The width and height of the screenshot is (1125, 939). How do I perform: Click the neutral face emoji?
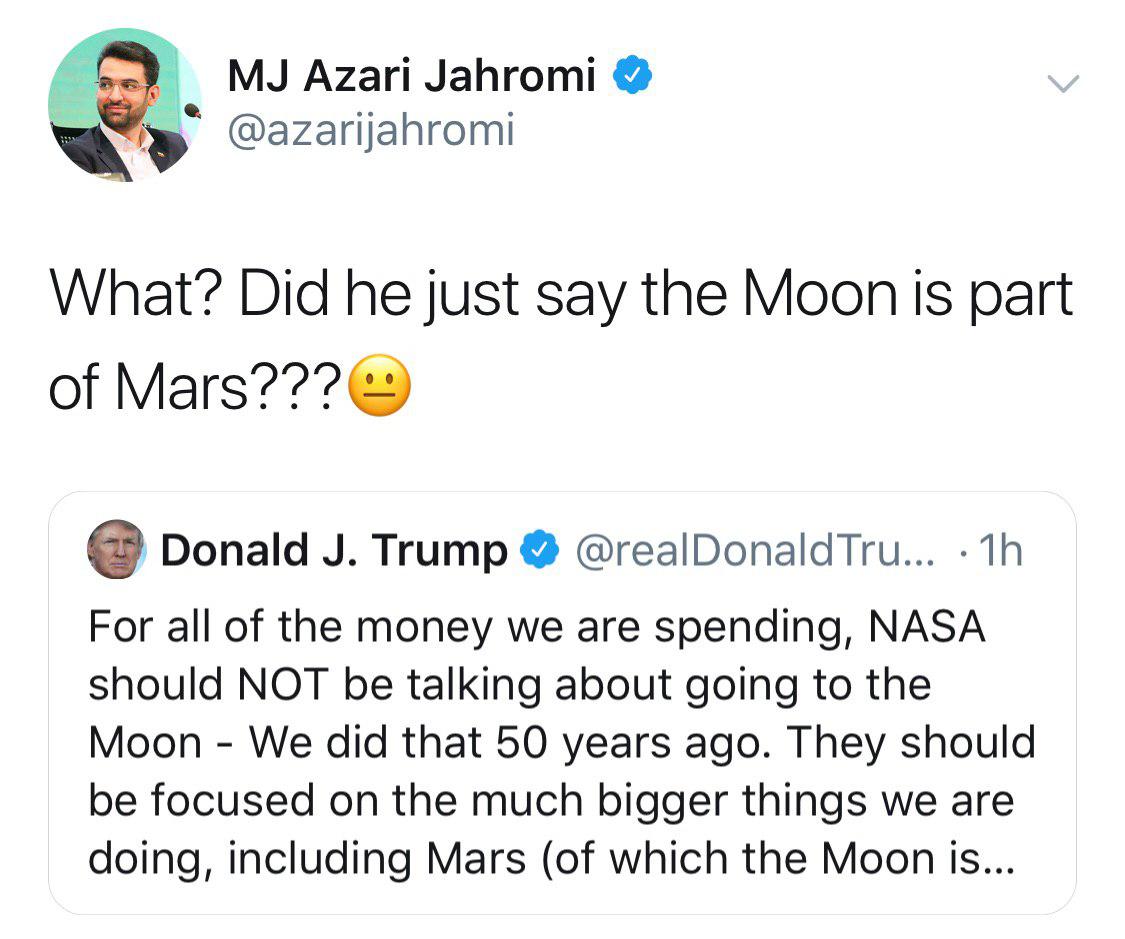pyautogui.click(x=380, y=387)
